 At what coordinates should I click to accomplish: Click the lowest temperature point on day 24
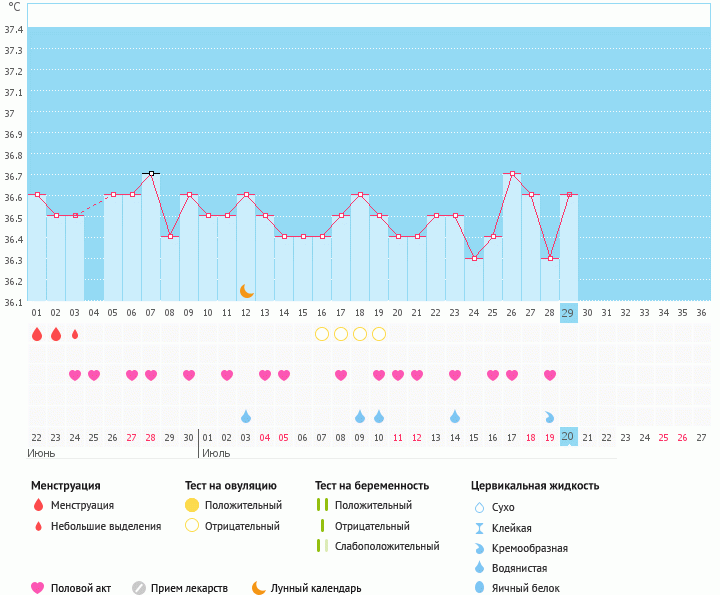[x=474, y=258]
